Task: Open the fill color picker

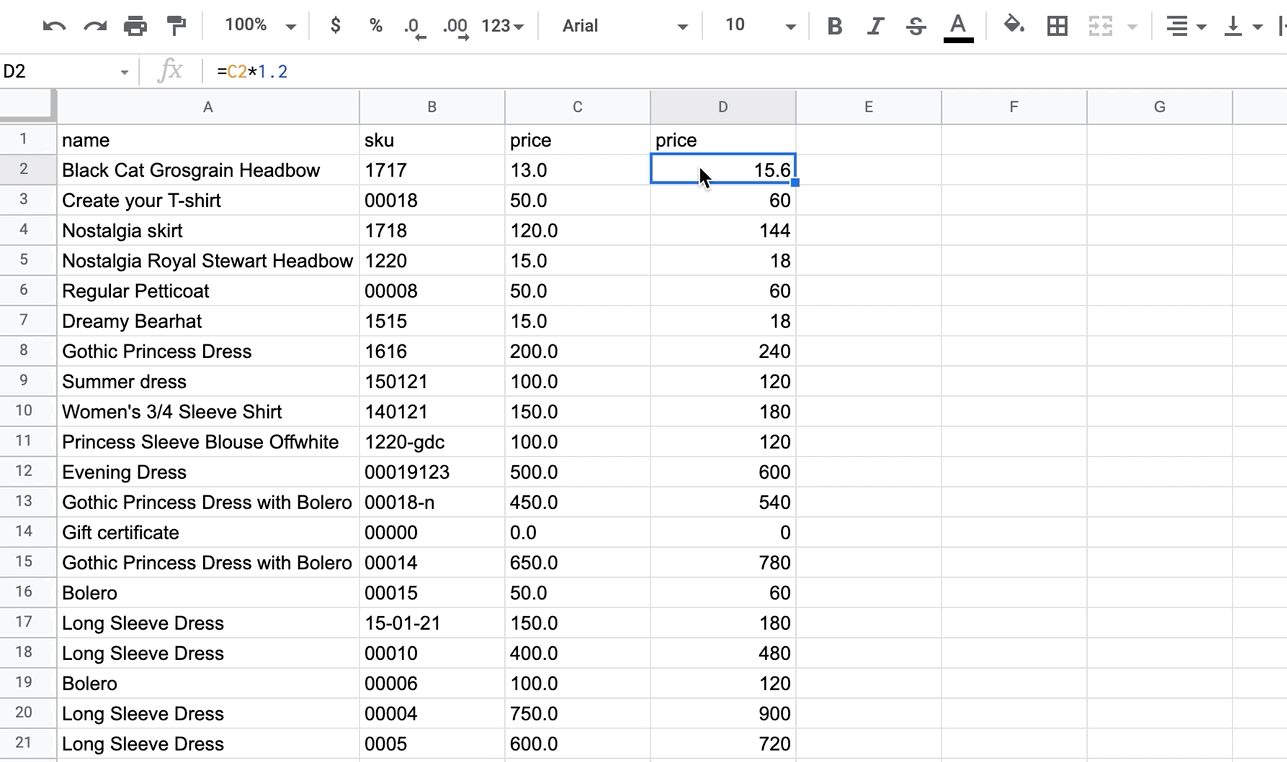Action: pos(1014,26)
